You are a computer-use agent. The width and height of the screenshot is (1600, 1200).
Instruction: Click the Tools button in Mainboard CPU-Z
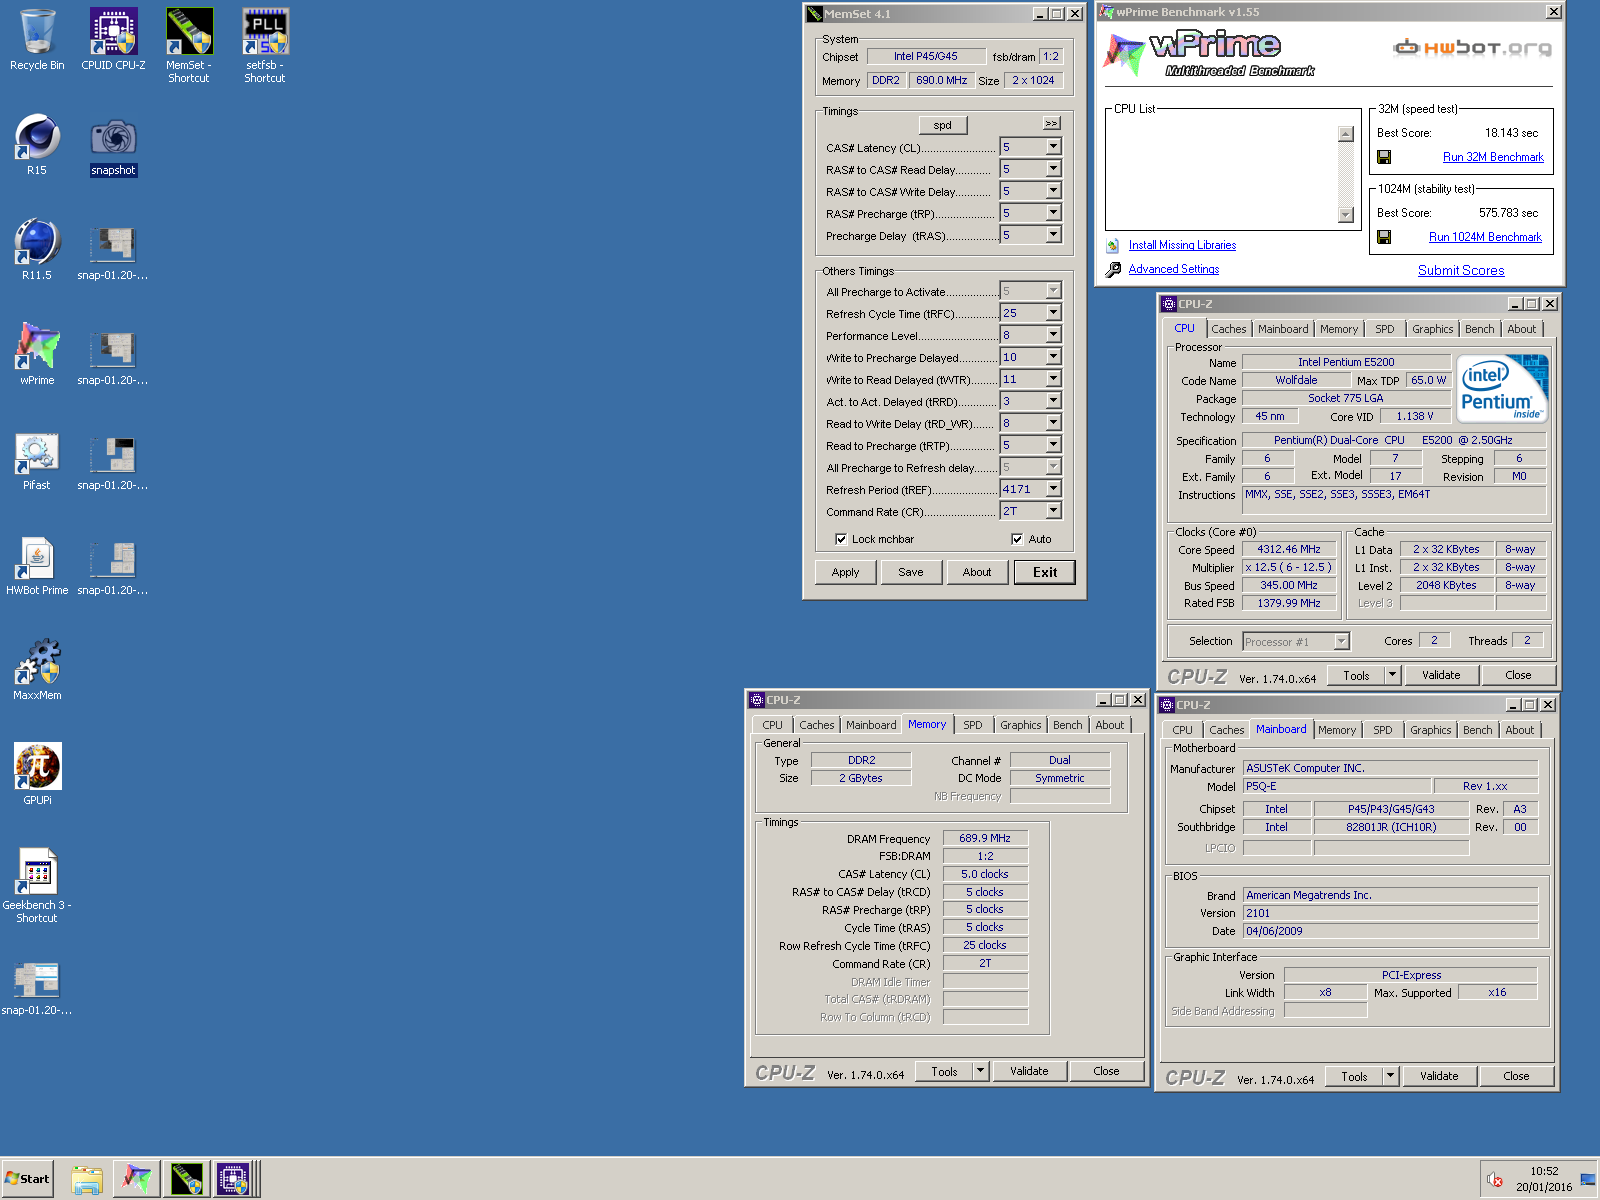coord(1354,1076)
